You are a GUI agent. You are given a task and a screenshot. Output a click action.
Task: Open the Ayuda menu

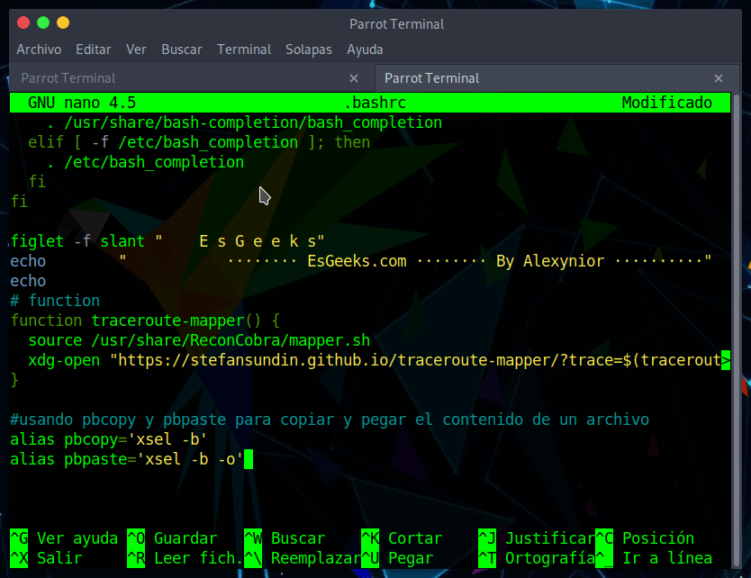click(365, 49)
